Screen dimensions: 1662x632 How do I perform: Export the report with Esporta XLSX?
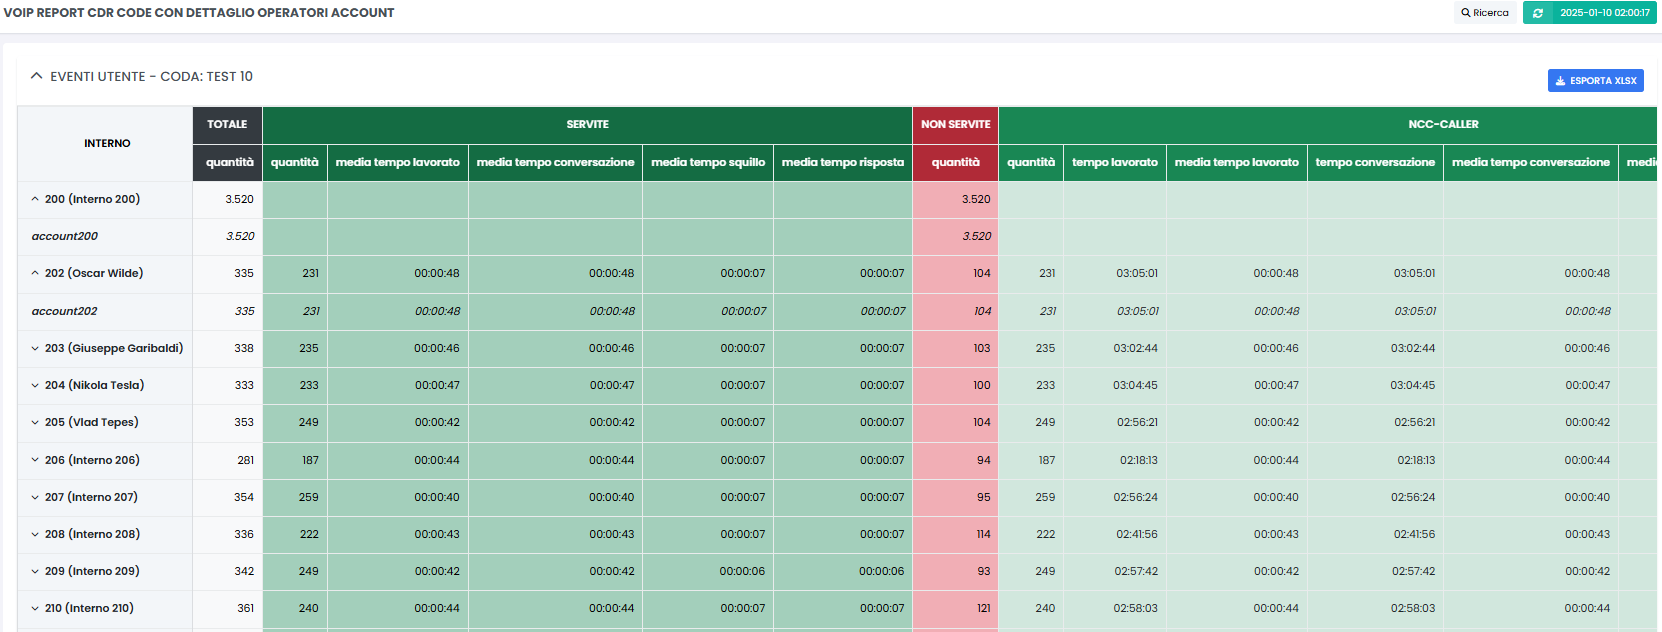1595,81
